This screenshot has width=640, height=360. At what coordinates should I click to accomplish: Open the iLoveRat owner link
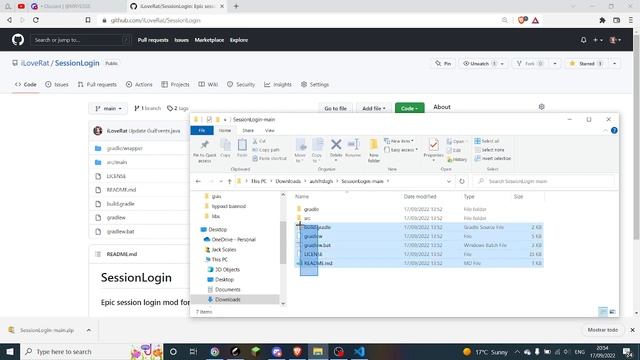pyautogui.click(x=35, y=63)
